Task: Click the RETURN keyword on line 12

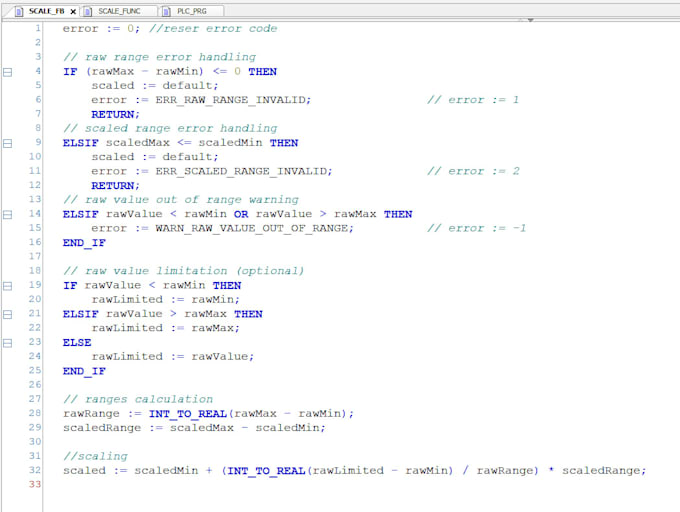Action: pyautogui.click(x=113, y=186)
